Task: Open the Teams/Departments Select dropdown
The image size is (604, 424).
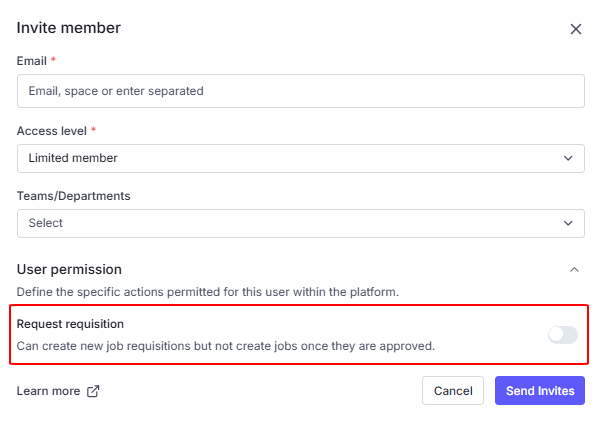Action: point(290,223)
